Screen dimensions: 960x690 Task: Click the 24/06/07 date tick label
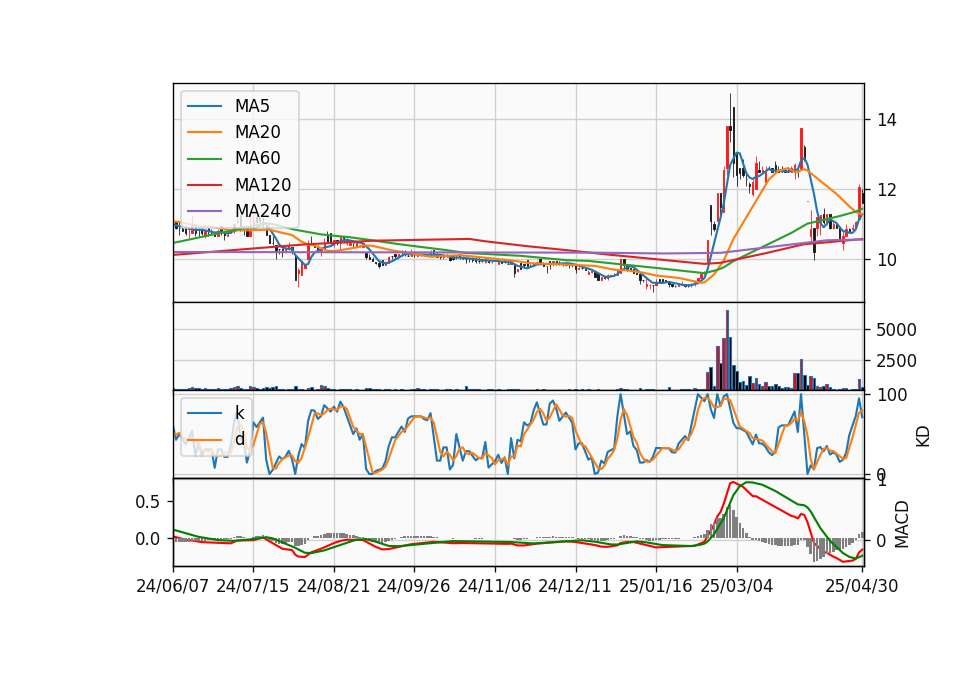(x=173, y=586)
